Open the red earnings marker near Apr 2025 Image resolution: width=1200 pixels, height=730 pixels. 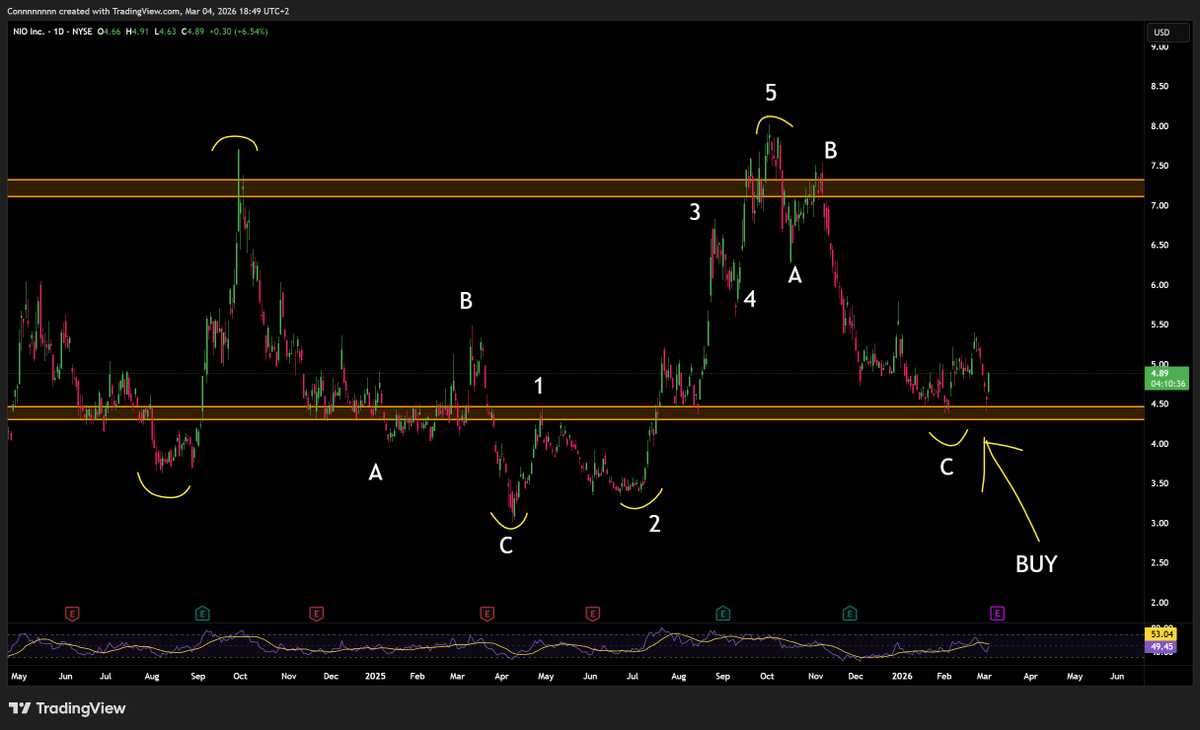point(487,612)
